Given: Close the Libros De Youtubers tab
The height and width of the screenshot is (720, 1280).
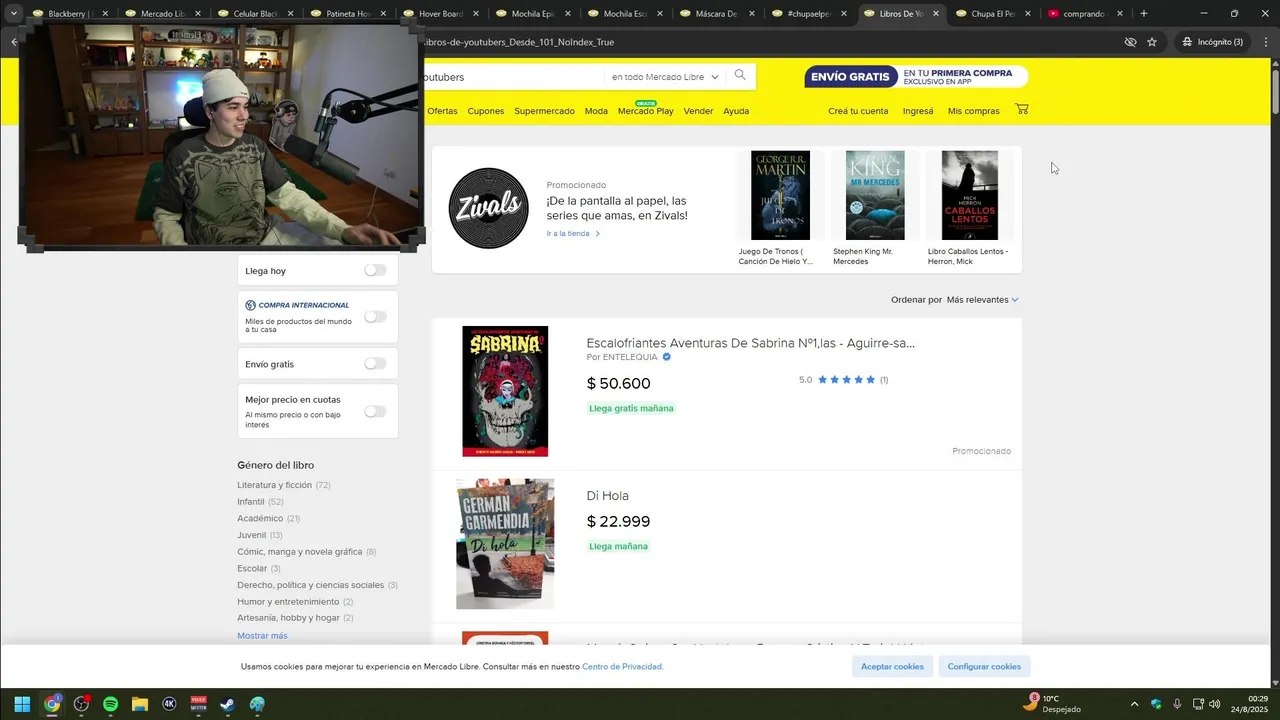Looking at the screenshot, I should 936,14.
